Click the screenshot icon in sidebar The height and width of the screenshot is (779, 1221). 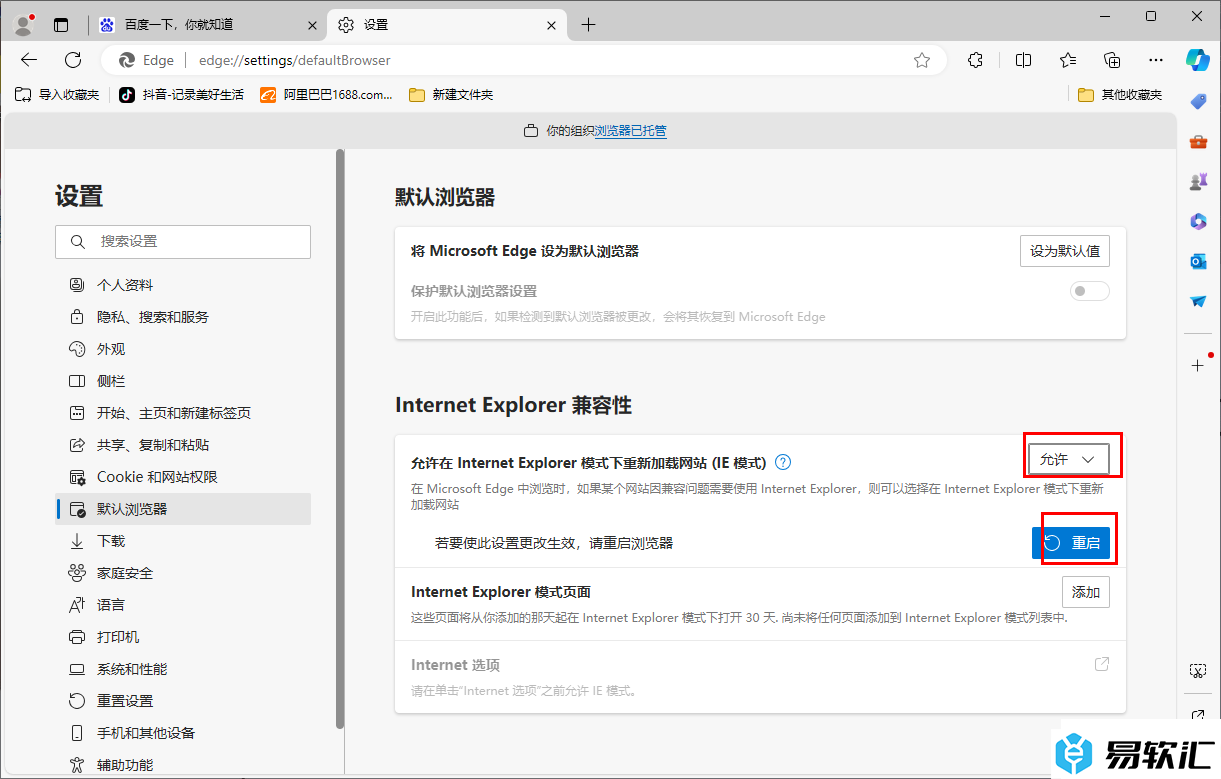coord(1198,671)
